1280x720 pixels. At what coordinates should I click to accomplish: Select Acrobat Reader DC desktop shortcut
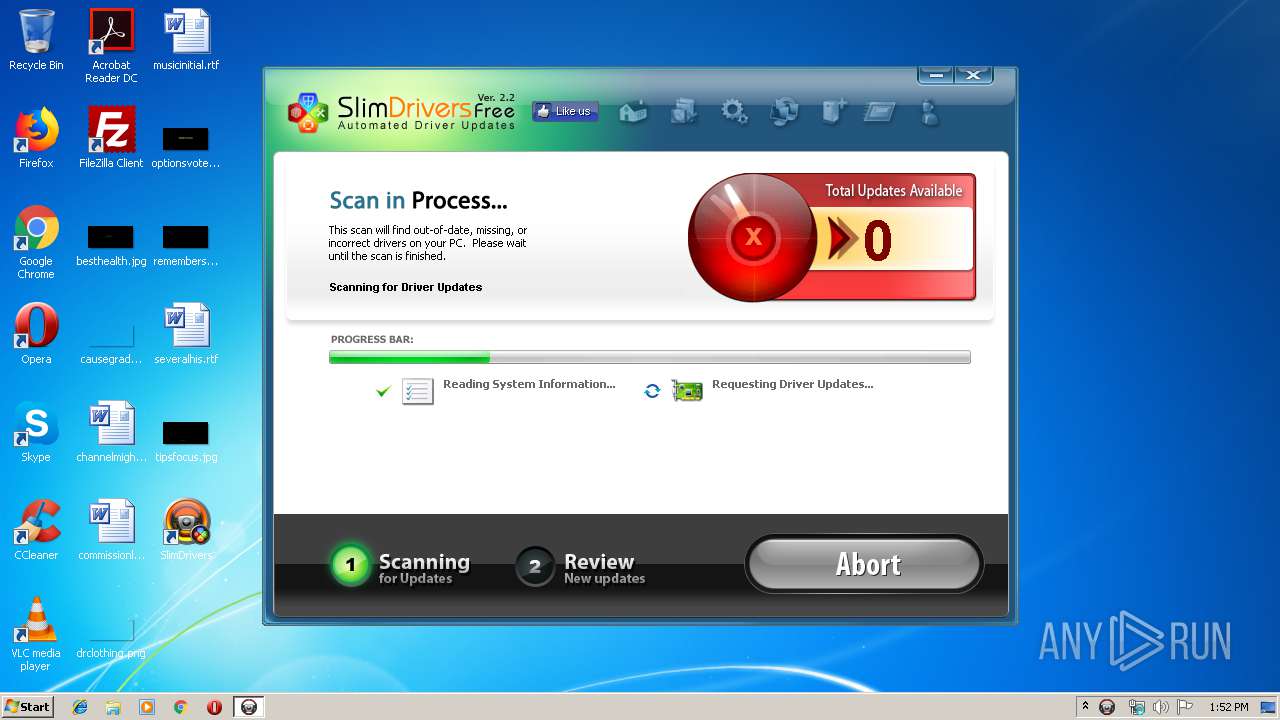point(111,46)
